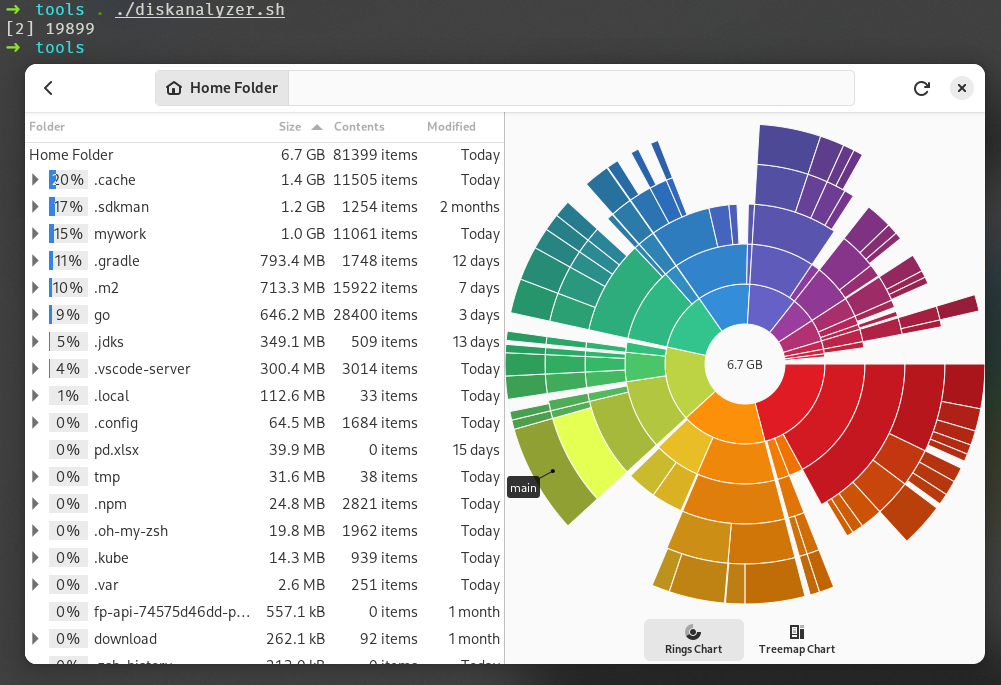1001x685 pixels.
Task: Click the 28400 items count for go
Action: coord(375,315)
